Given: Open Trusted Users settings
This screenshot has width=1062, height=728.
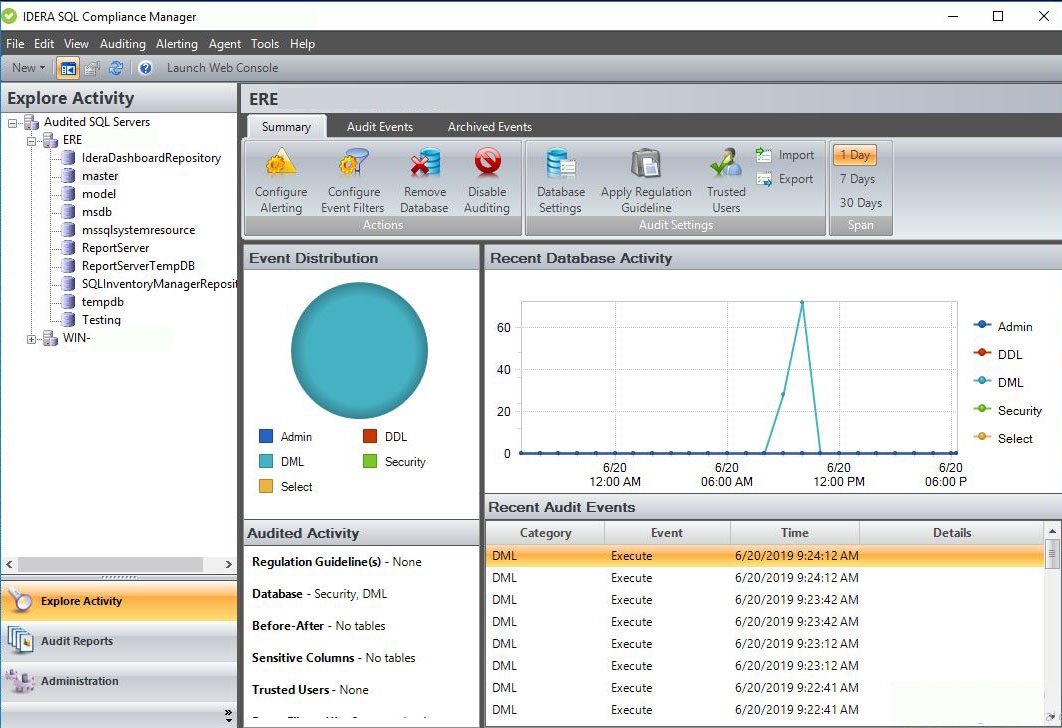Looking at the screenshot, I should pos(726,181).
